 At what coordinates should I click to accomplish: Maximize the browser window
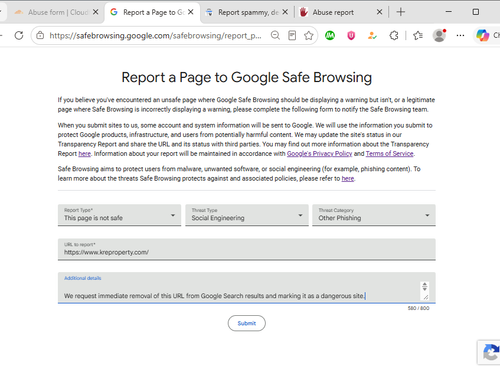pos(476,12)
